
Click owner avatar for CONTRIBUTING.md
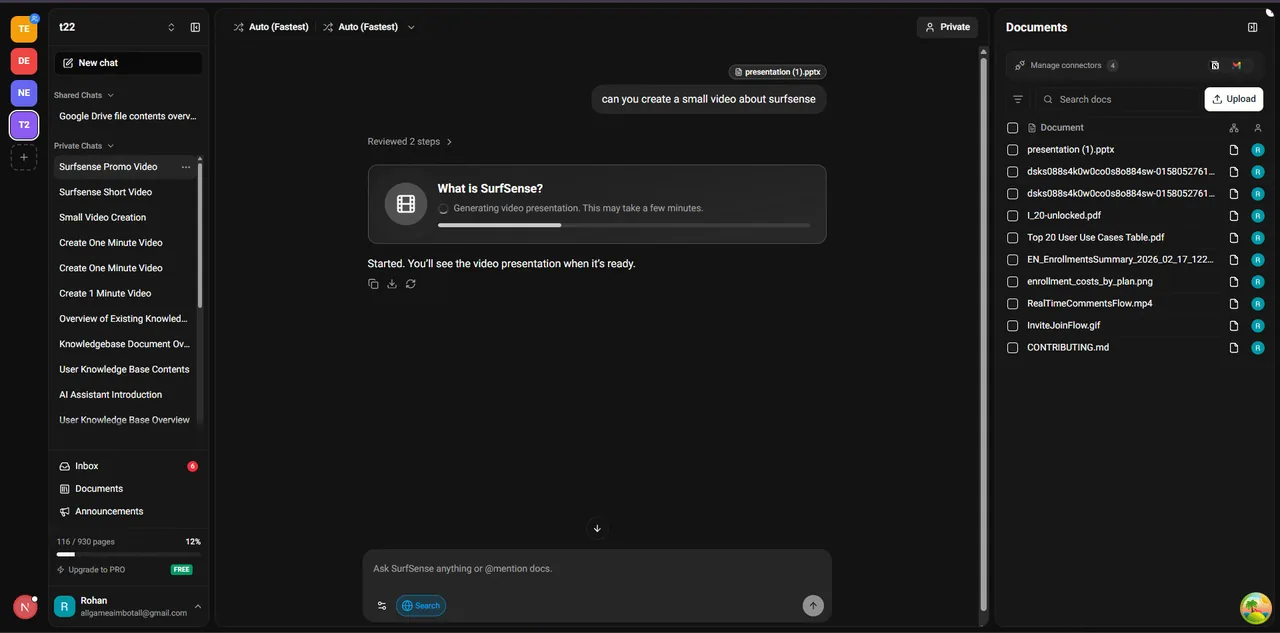(x=1258, y=348)
